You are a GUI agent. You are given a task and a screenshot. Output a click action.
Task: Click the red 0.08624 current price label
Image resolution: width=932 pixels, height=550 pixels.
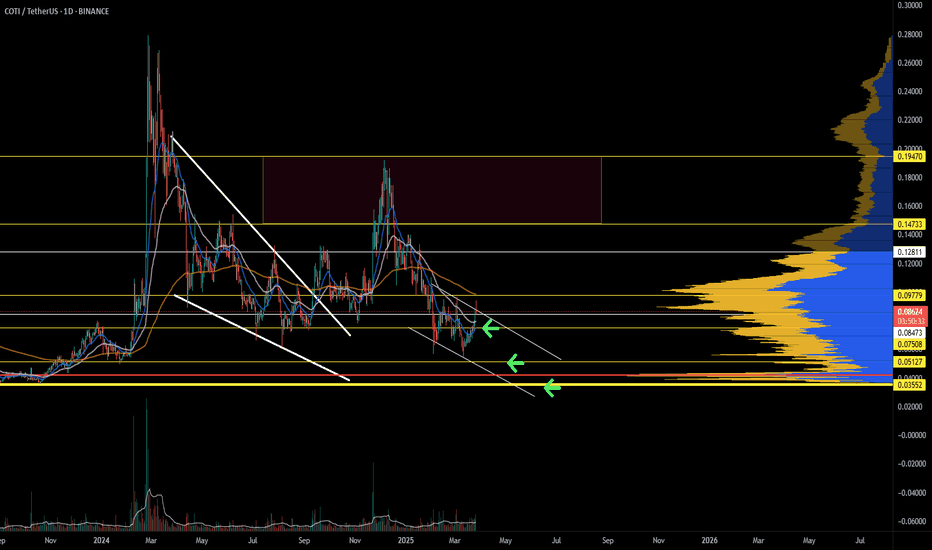coord(909,312)
